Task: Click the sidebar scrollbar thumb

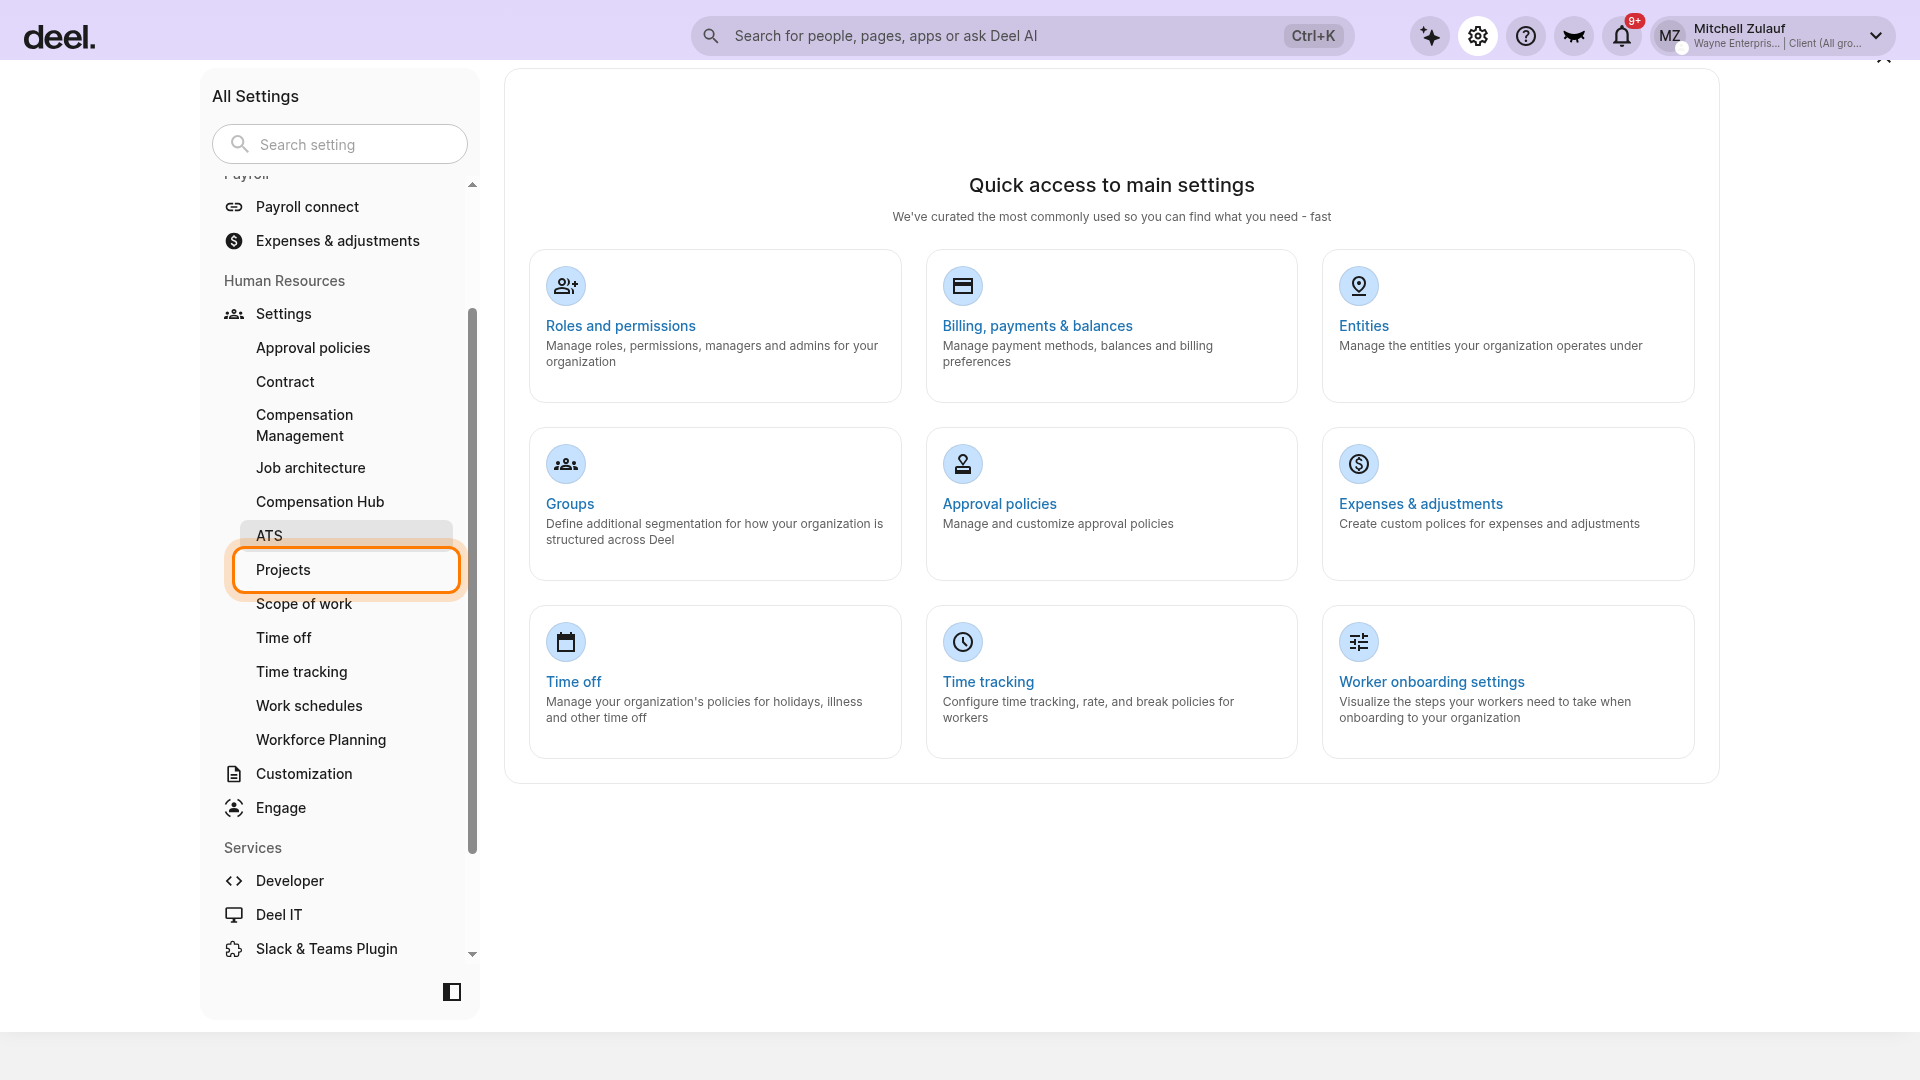Action: tap(472, 581)
